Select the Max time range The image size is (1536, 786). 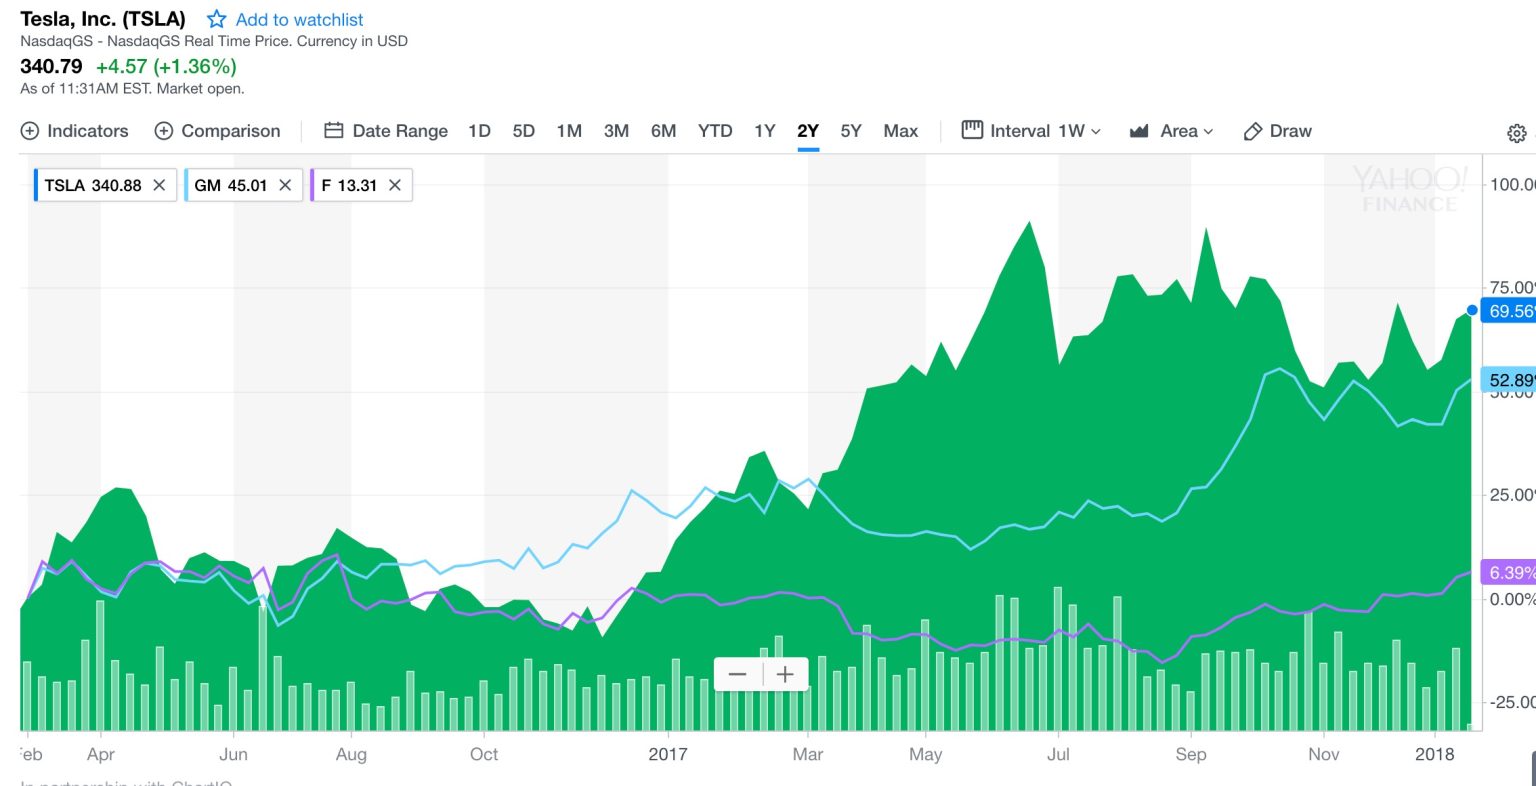pyautogui.click(x=900, y=131)
